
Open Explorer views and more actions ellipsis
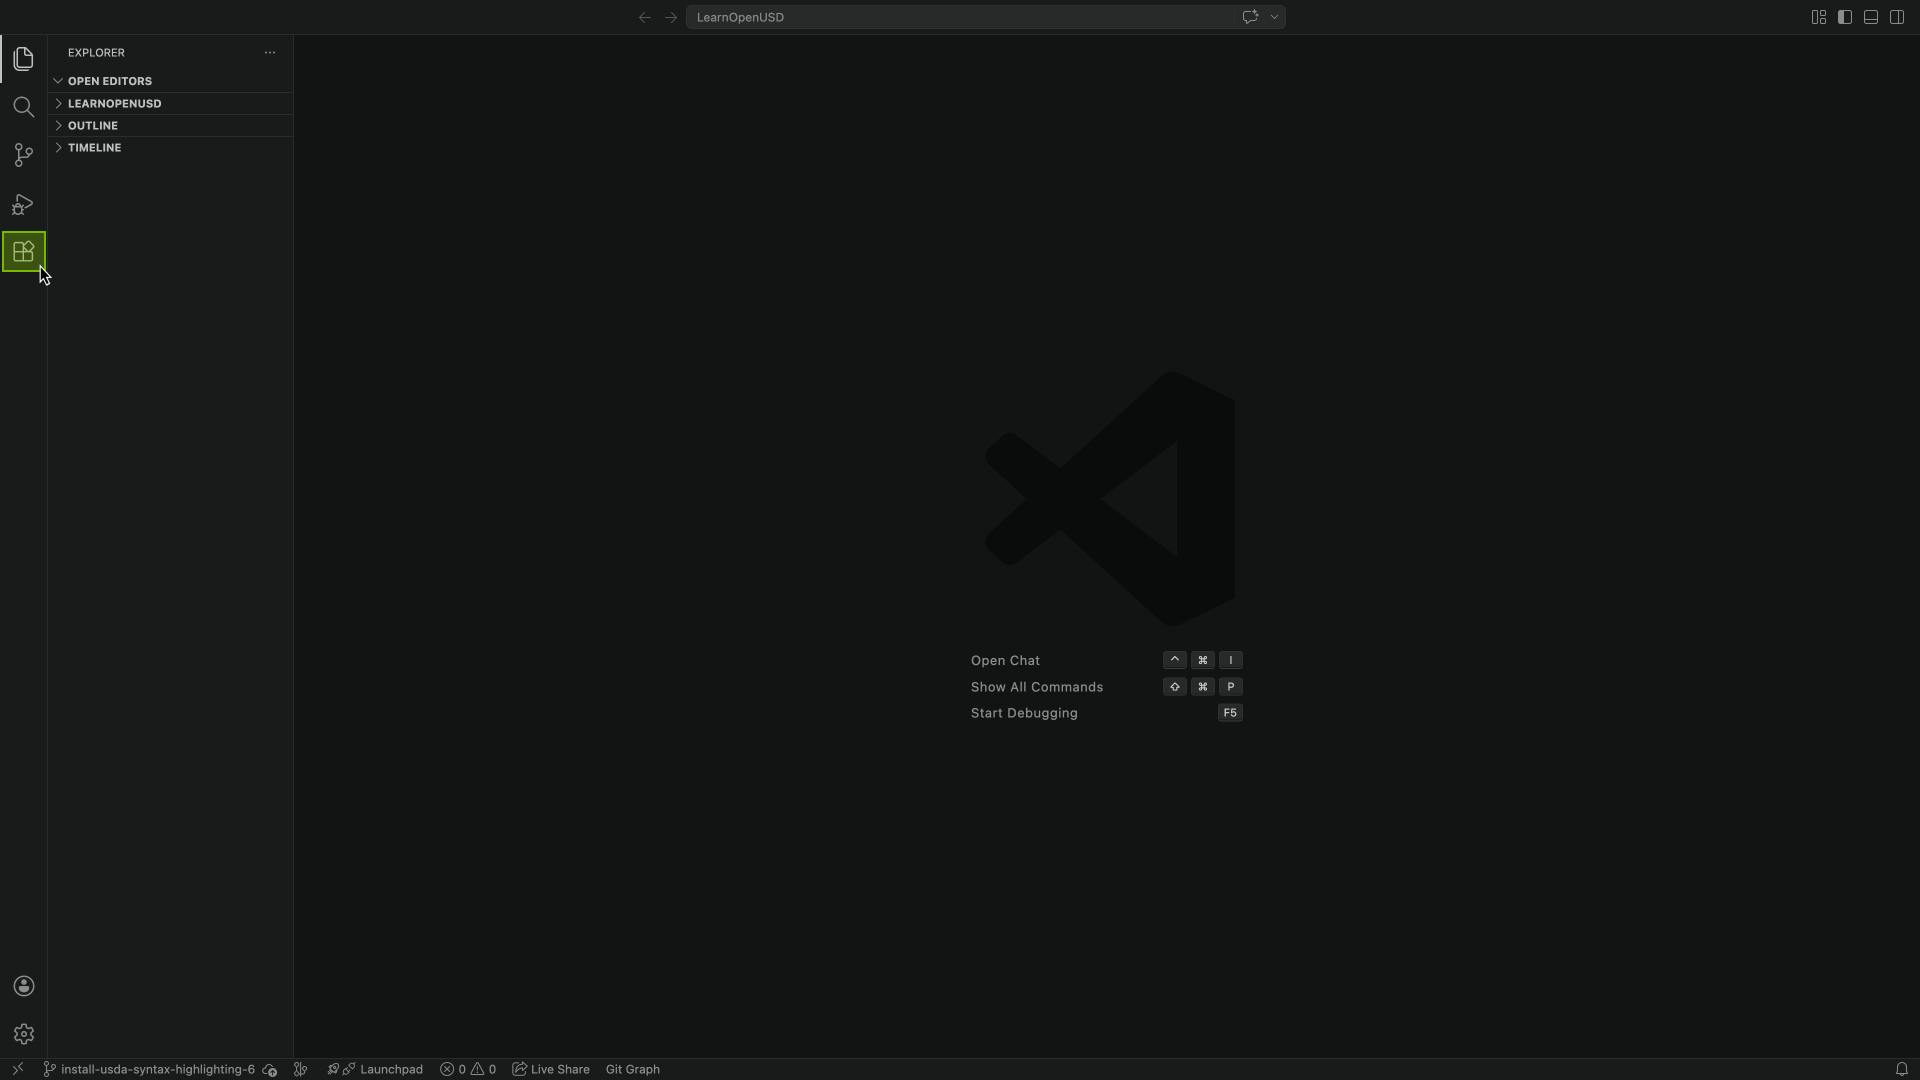[x=270, y=52]
